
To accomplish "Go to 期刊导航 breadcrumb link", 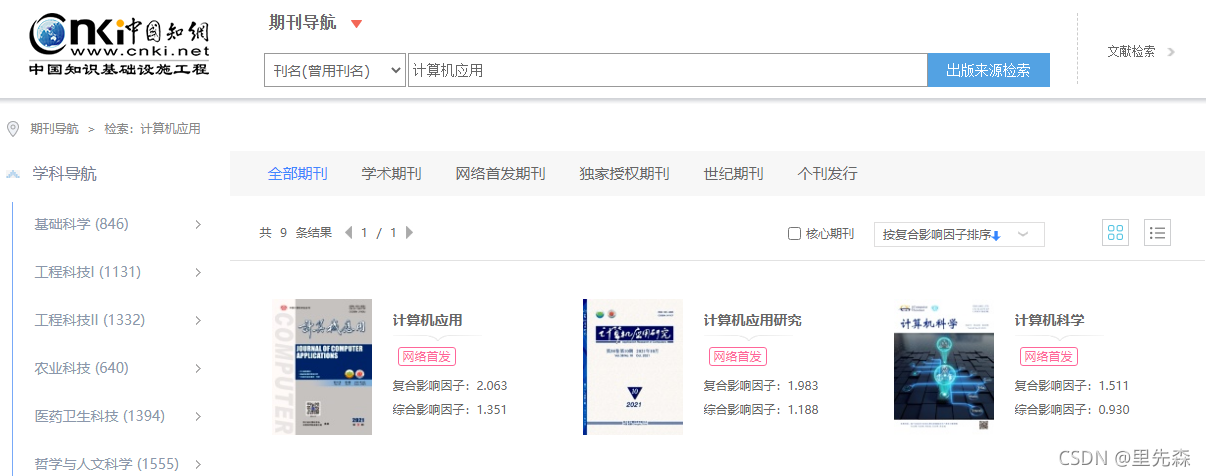I will tap(54, 129).
